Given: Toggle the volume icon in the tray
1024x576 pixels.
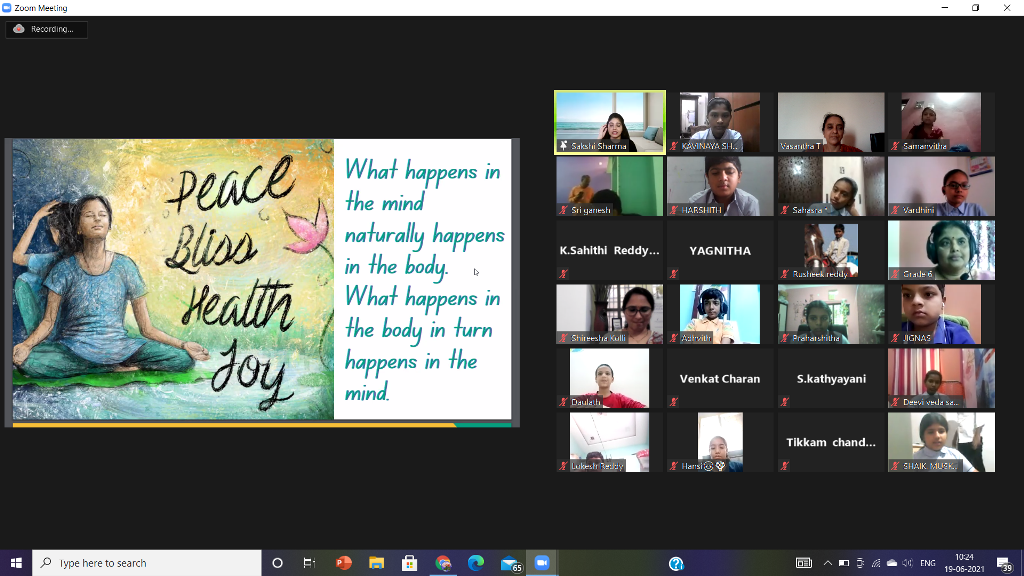Looking at the screenshot, I should pyautogui.click(x=907, y=563).
